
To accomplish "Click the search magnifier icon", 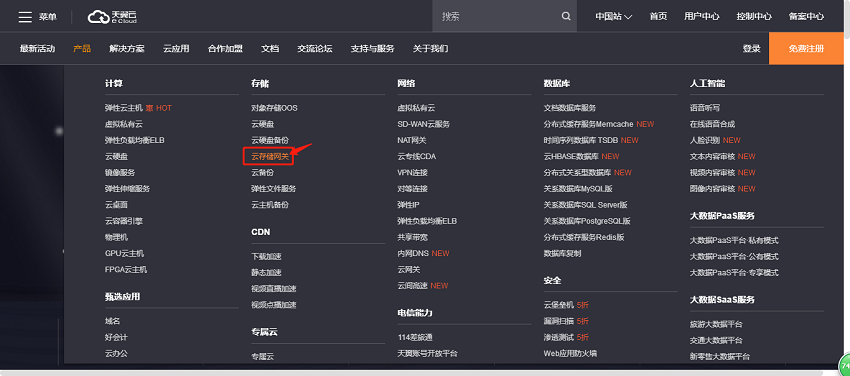I will coord(566,16).
